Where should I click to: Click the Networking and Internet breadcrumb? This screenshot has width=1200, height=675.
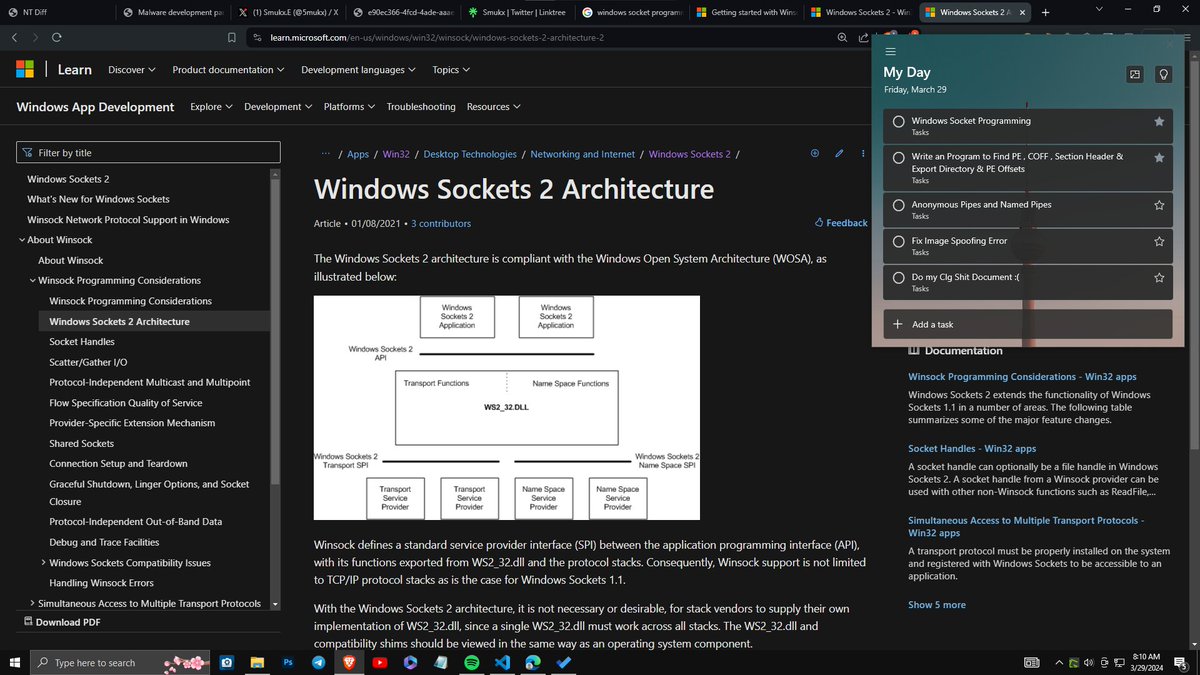[x=582, y=154]
